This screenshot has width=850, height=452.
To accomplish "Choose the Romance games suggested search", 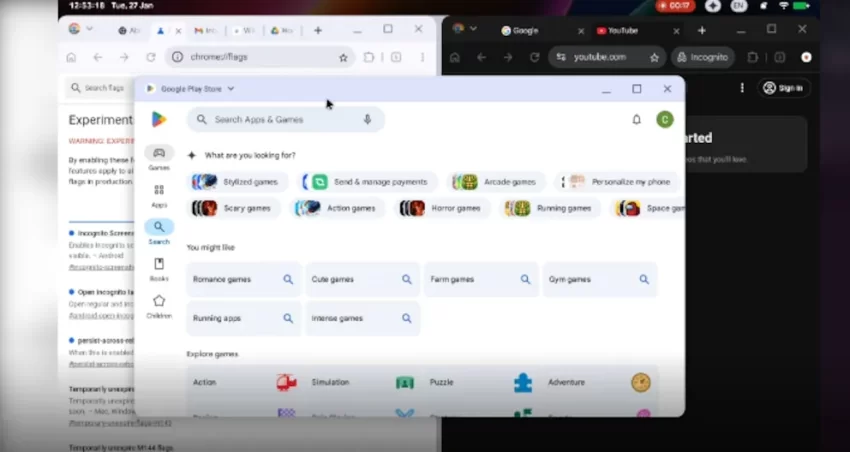I will pos(243,280).
